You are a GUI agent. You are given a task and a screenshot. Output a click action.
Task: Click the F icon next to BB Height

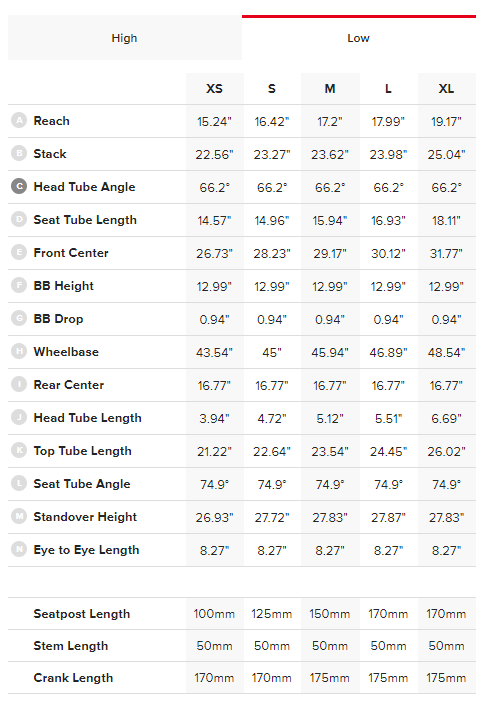click(x=19, y=286)
